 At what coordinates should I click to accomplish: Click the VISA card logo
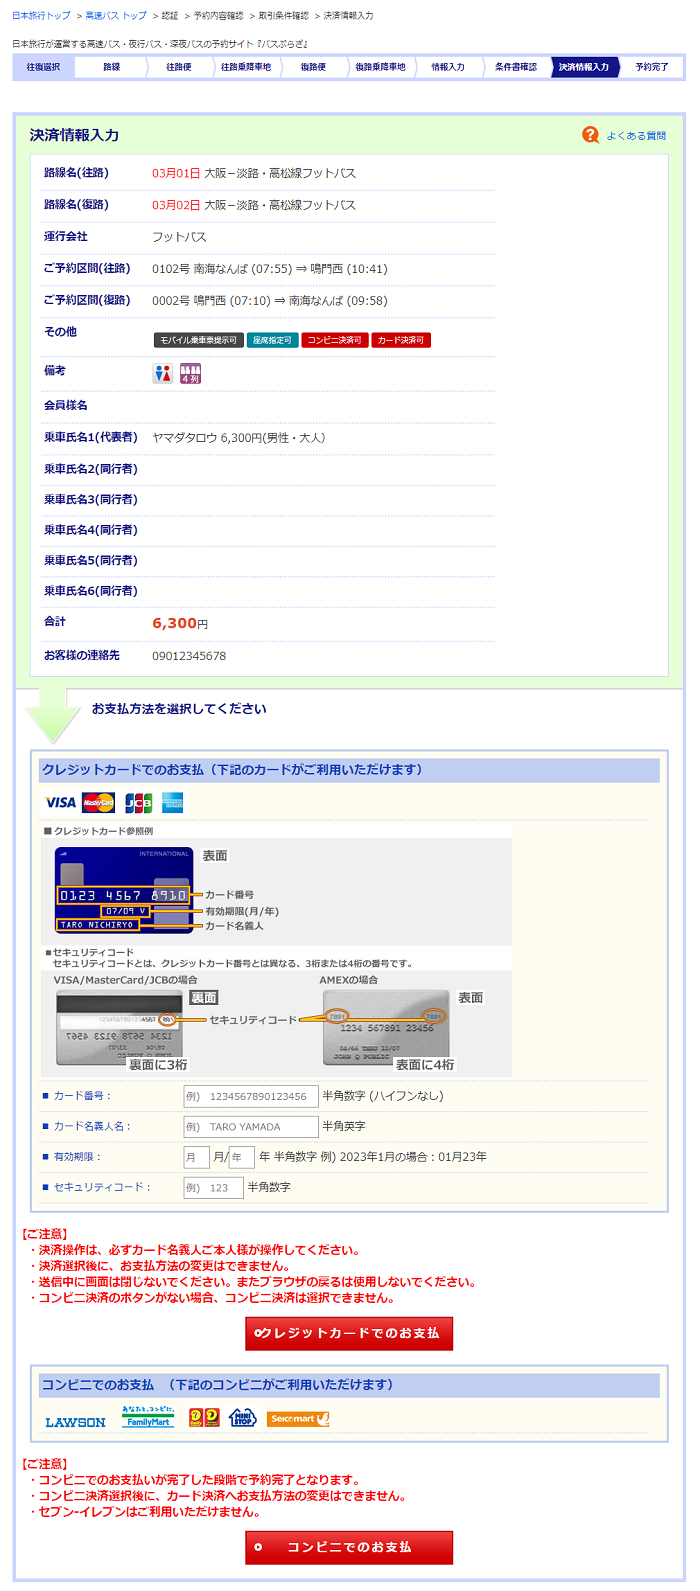pyautogui.click(x=60, y=802)
